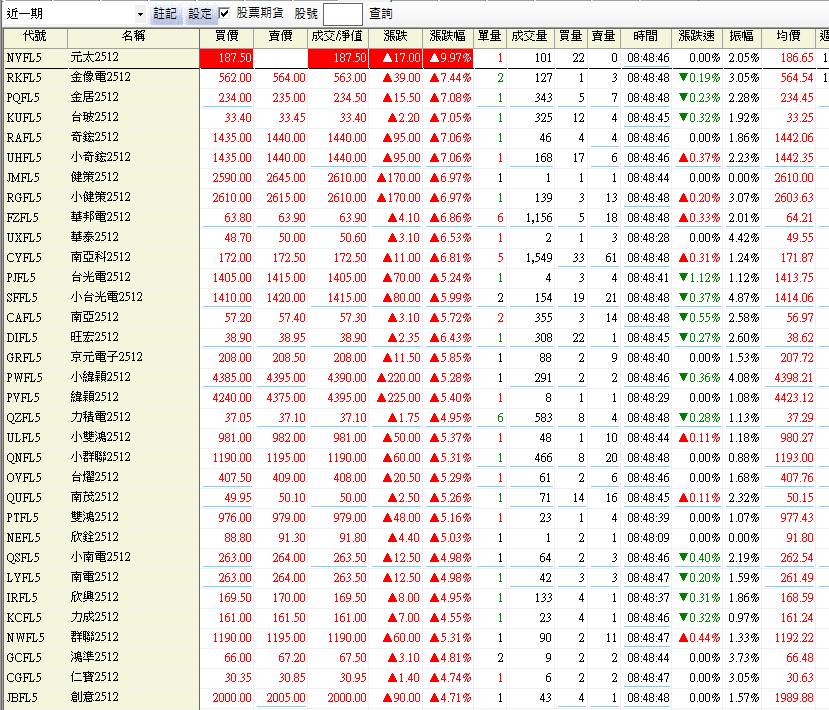The height and width of the screenshot is (710, 829).
Task: Click the 漲跌幅 column header
Action: coord(448,36)
